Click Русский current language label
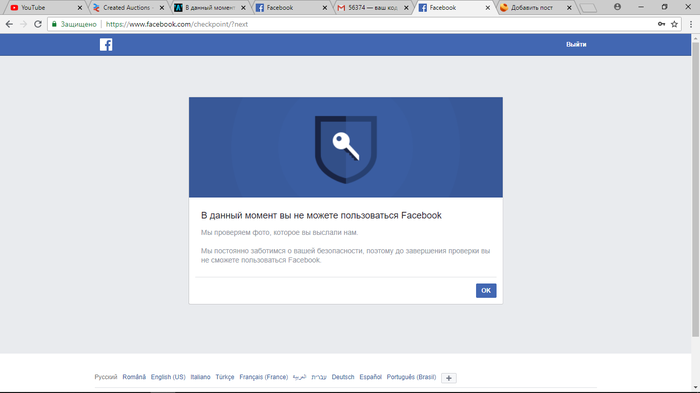This screenshot has height=393, width=700. click(106, 377)
